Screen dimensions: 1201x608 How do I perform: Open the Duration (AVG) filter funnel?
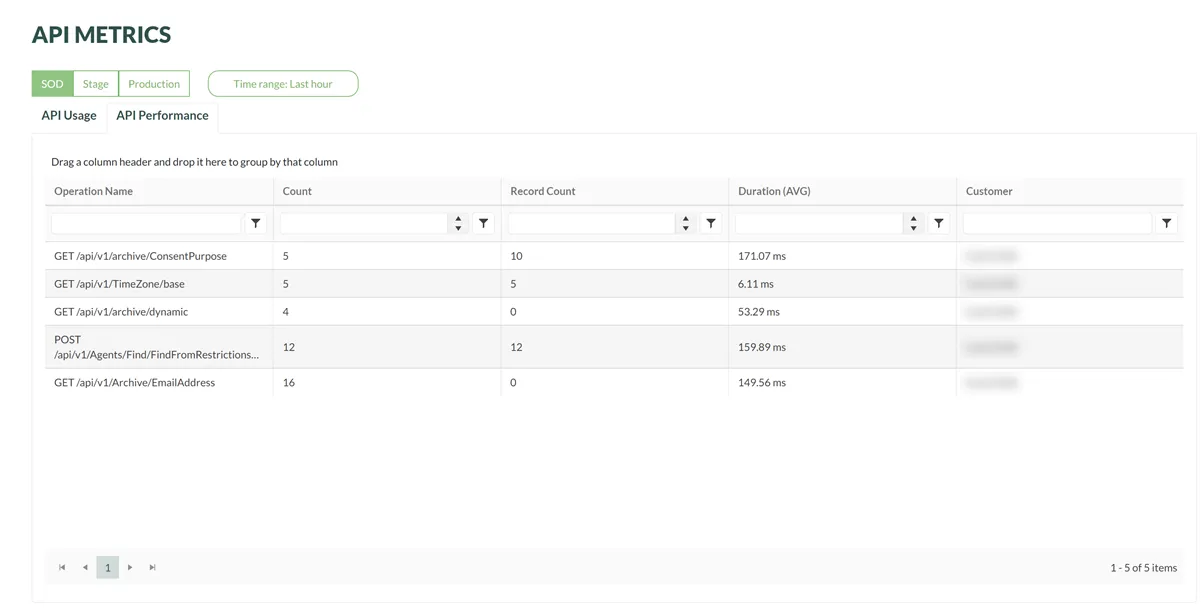pyautogui.click(x=939, y=224)
